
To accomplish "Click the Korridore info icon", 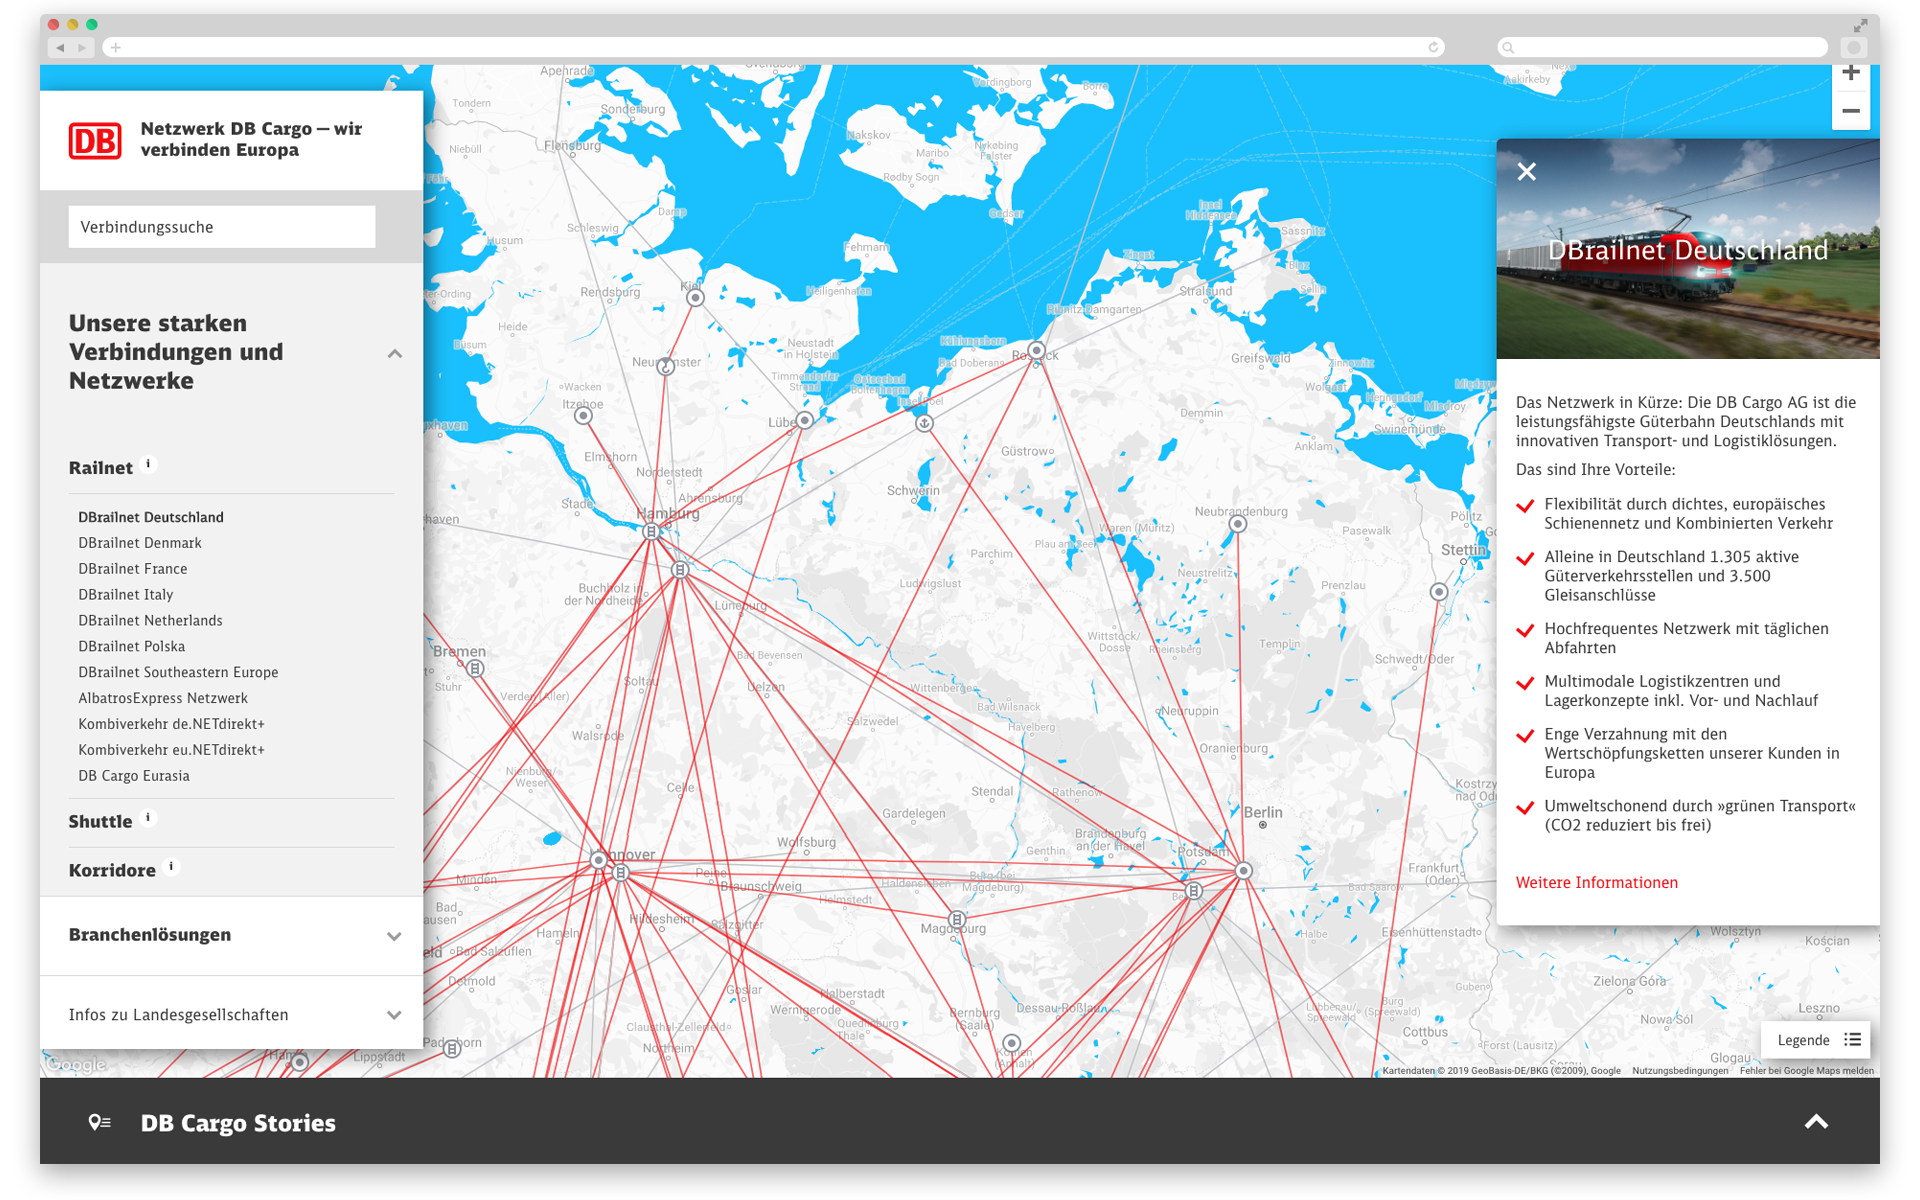I will 172,867.
